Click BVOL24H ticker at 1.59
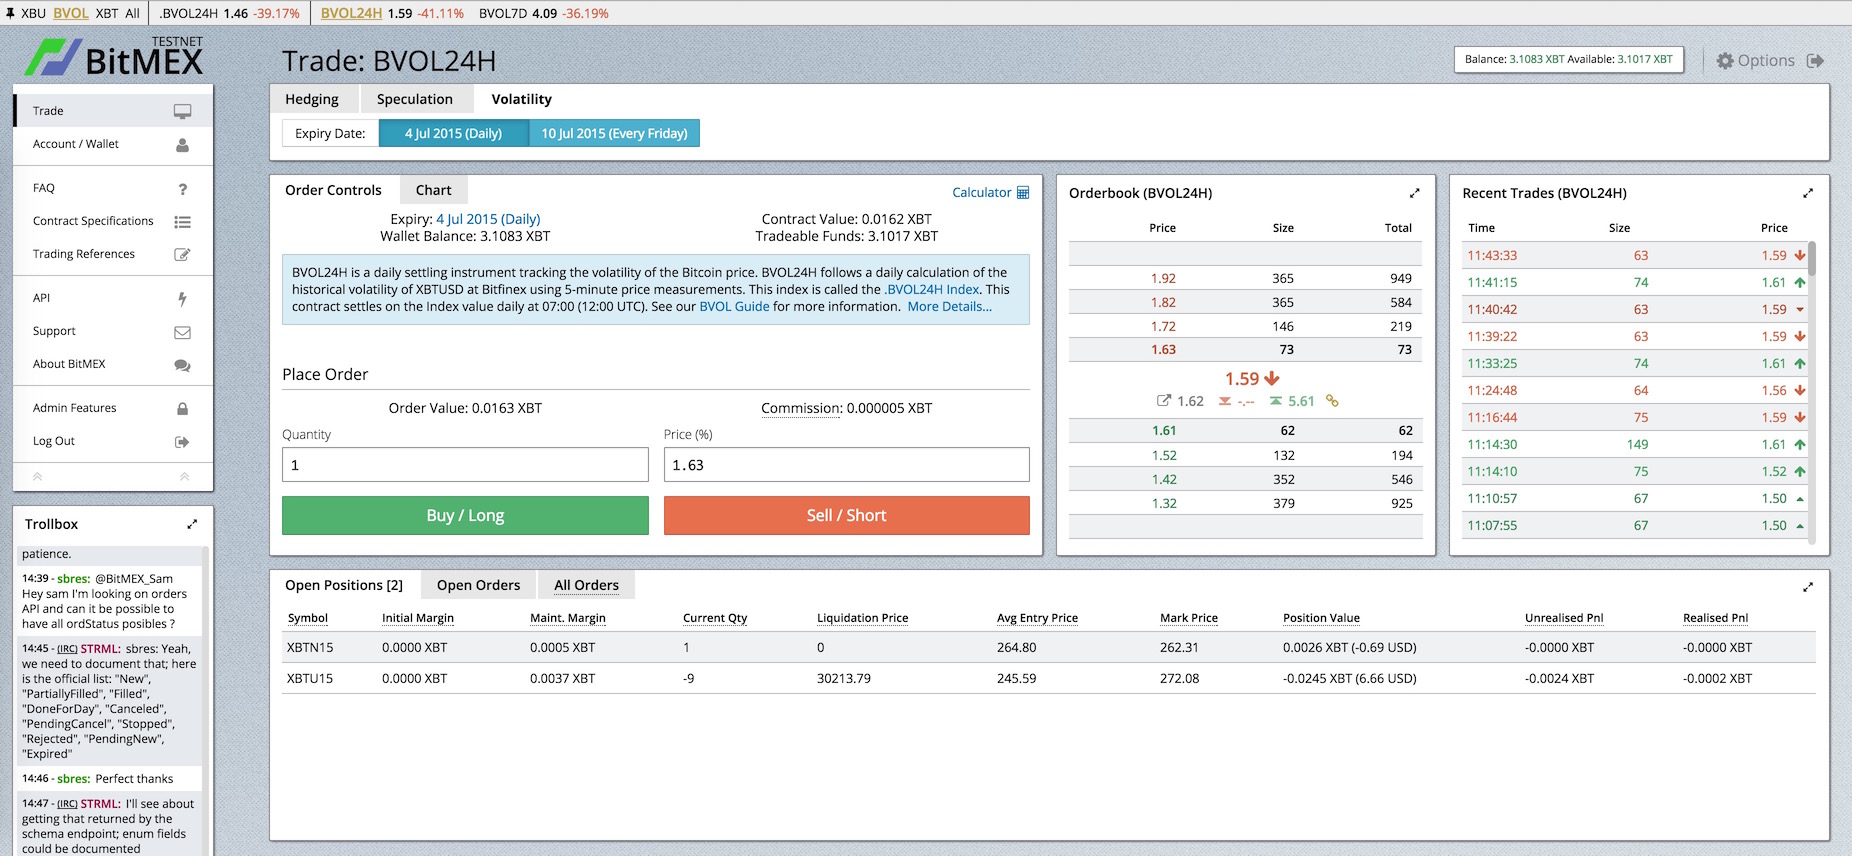 pyautogui.click(x=392, y=13)
